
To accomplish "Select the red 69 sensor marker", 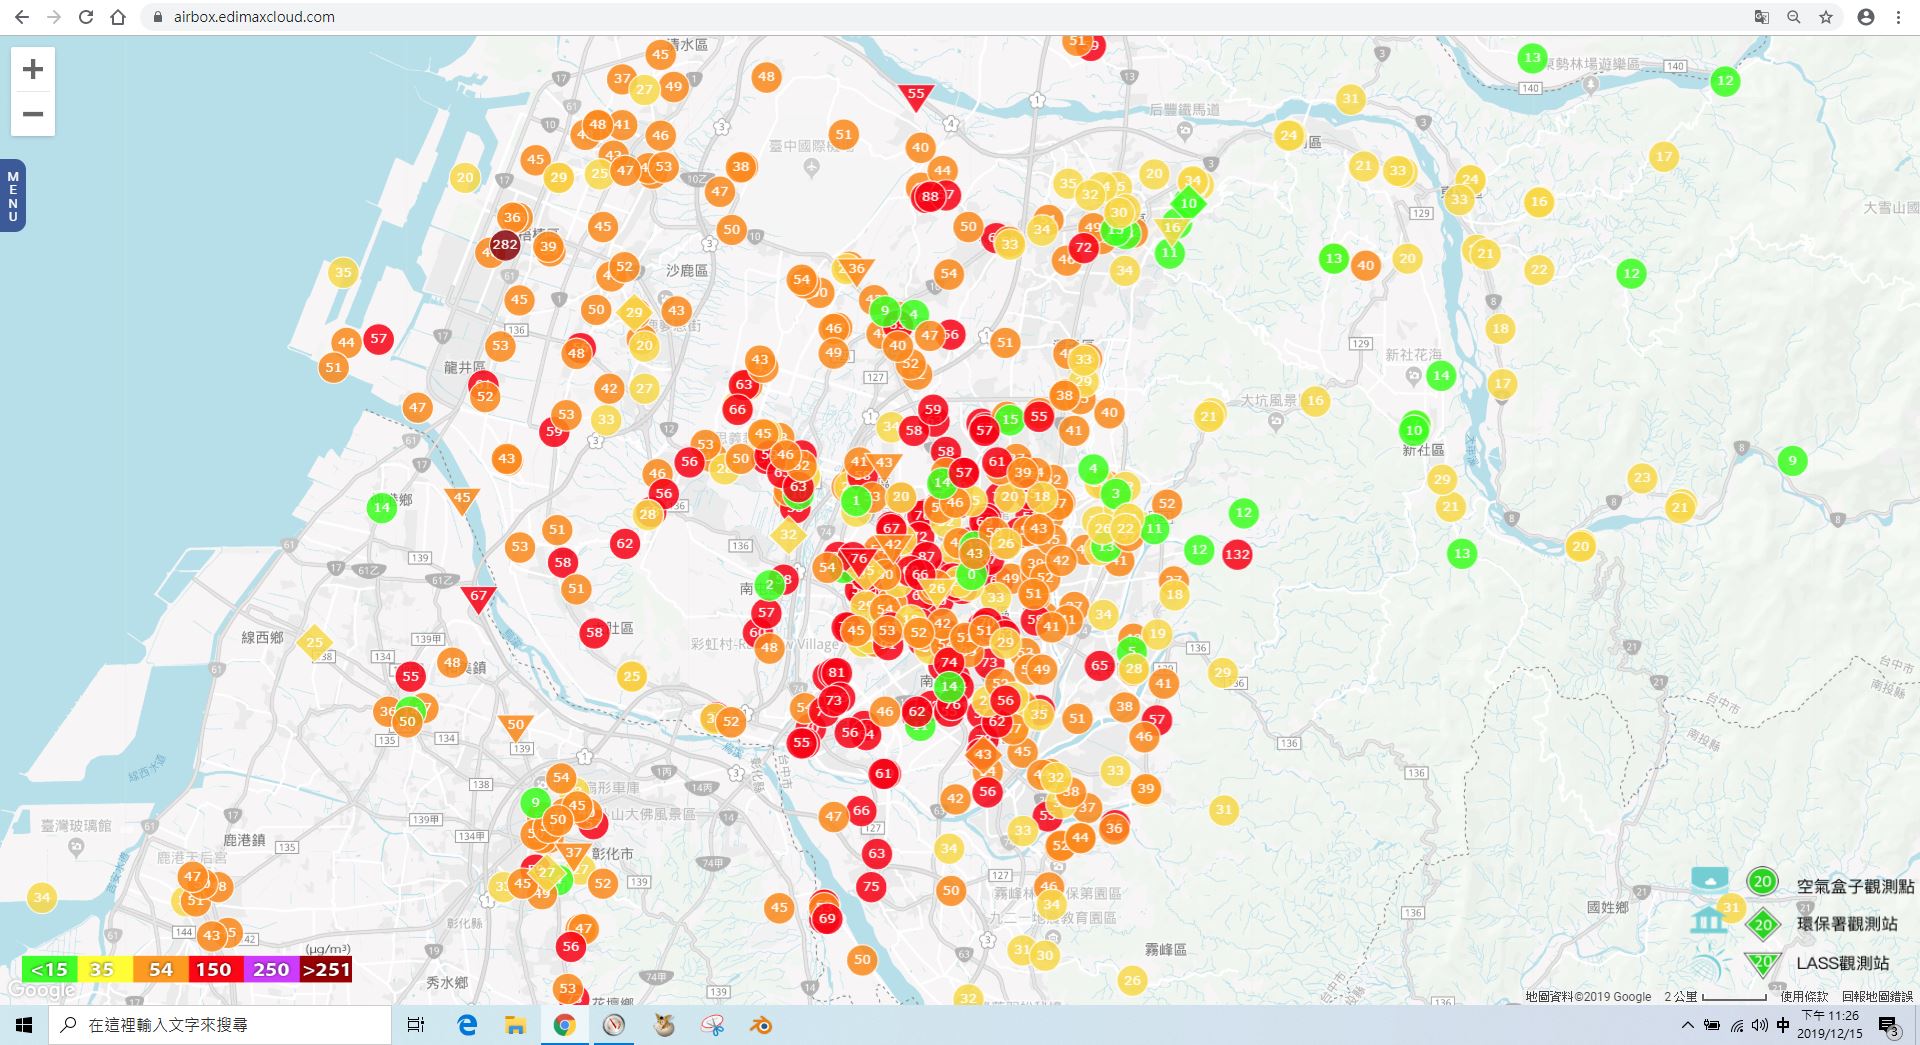I will (x=827, y=918).
